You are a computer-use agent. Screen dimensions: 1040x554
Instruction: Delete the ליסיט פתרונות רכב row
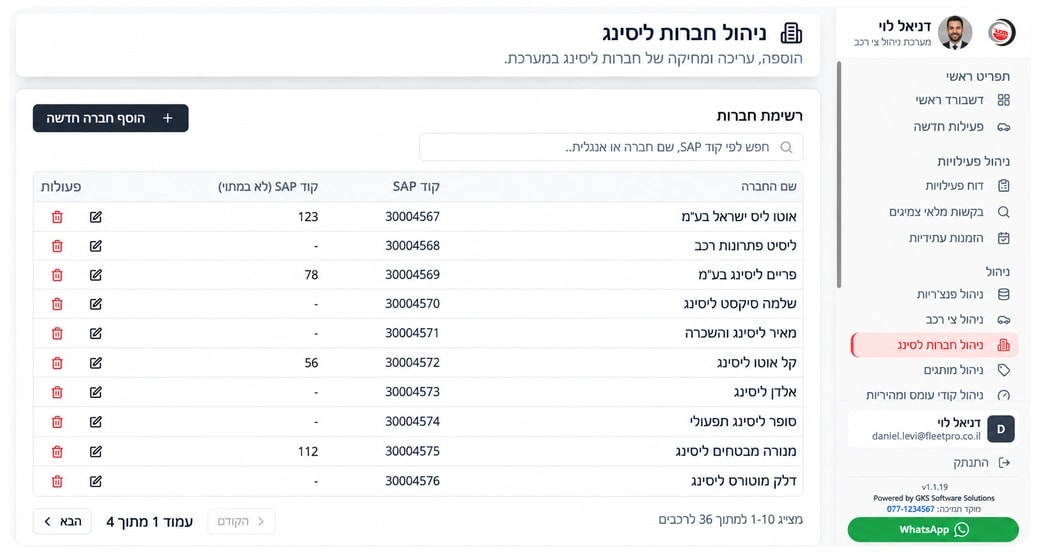[57, 246]
